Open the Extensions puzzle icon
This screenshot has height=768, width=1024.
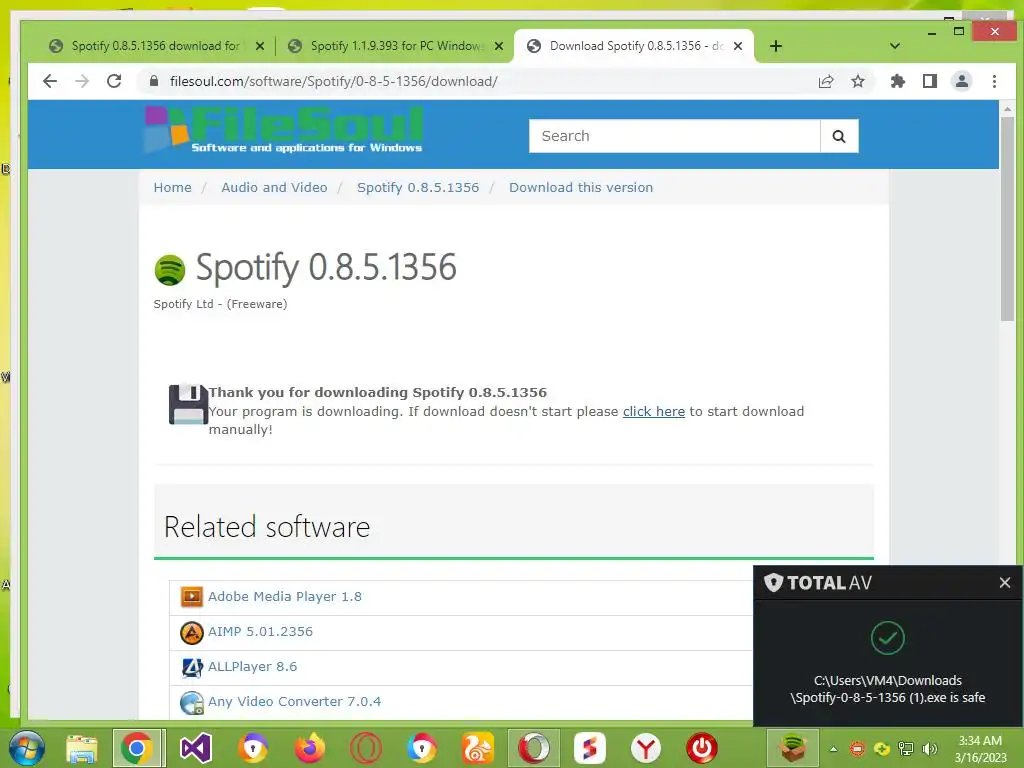(x=898, y=81)
